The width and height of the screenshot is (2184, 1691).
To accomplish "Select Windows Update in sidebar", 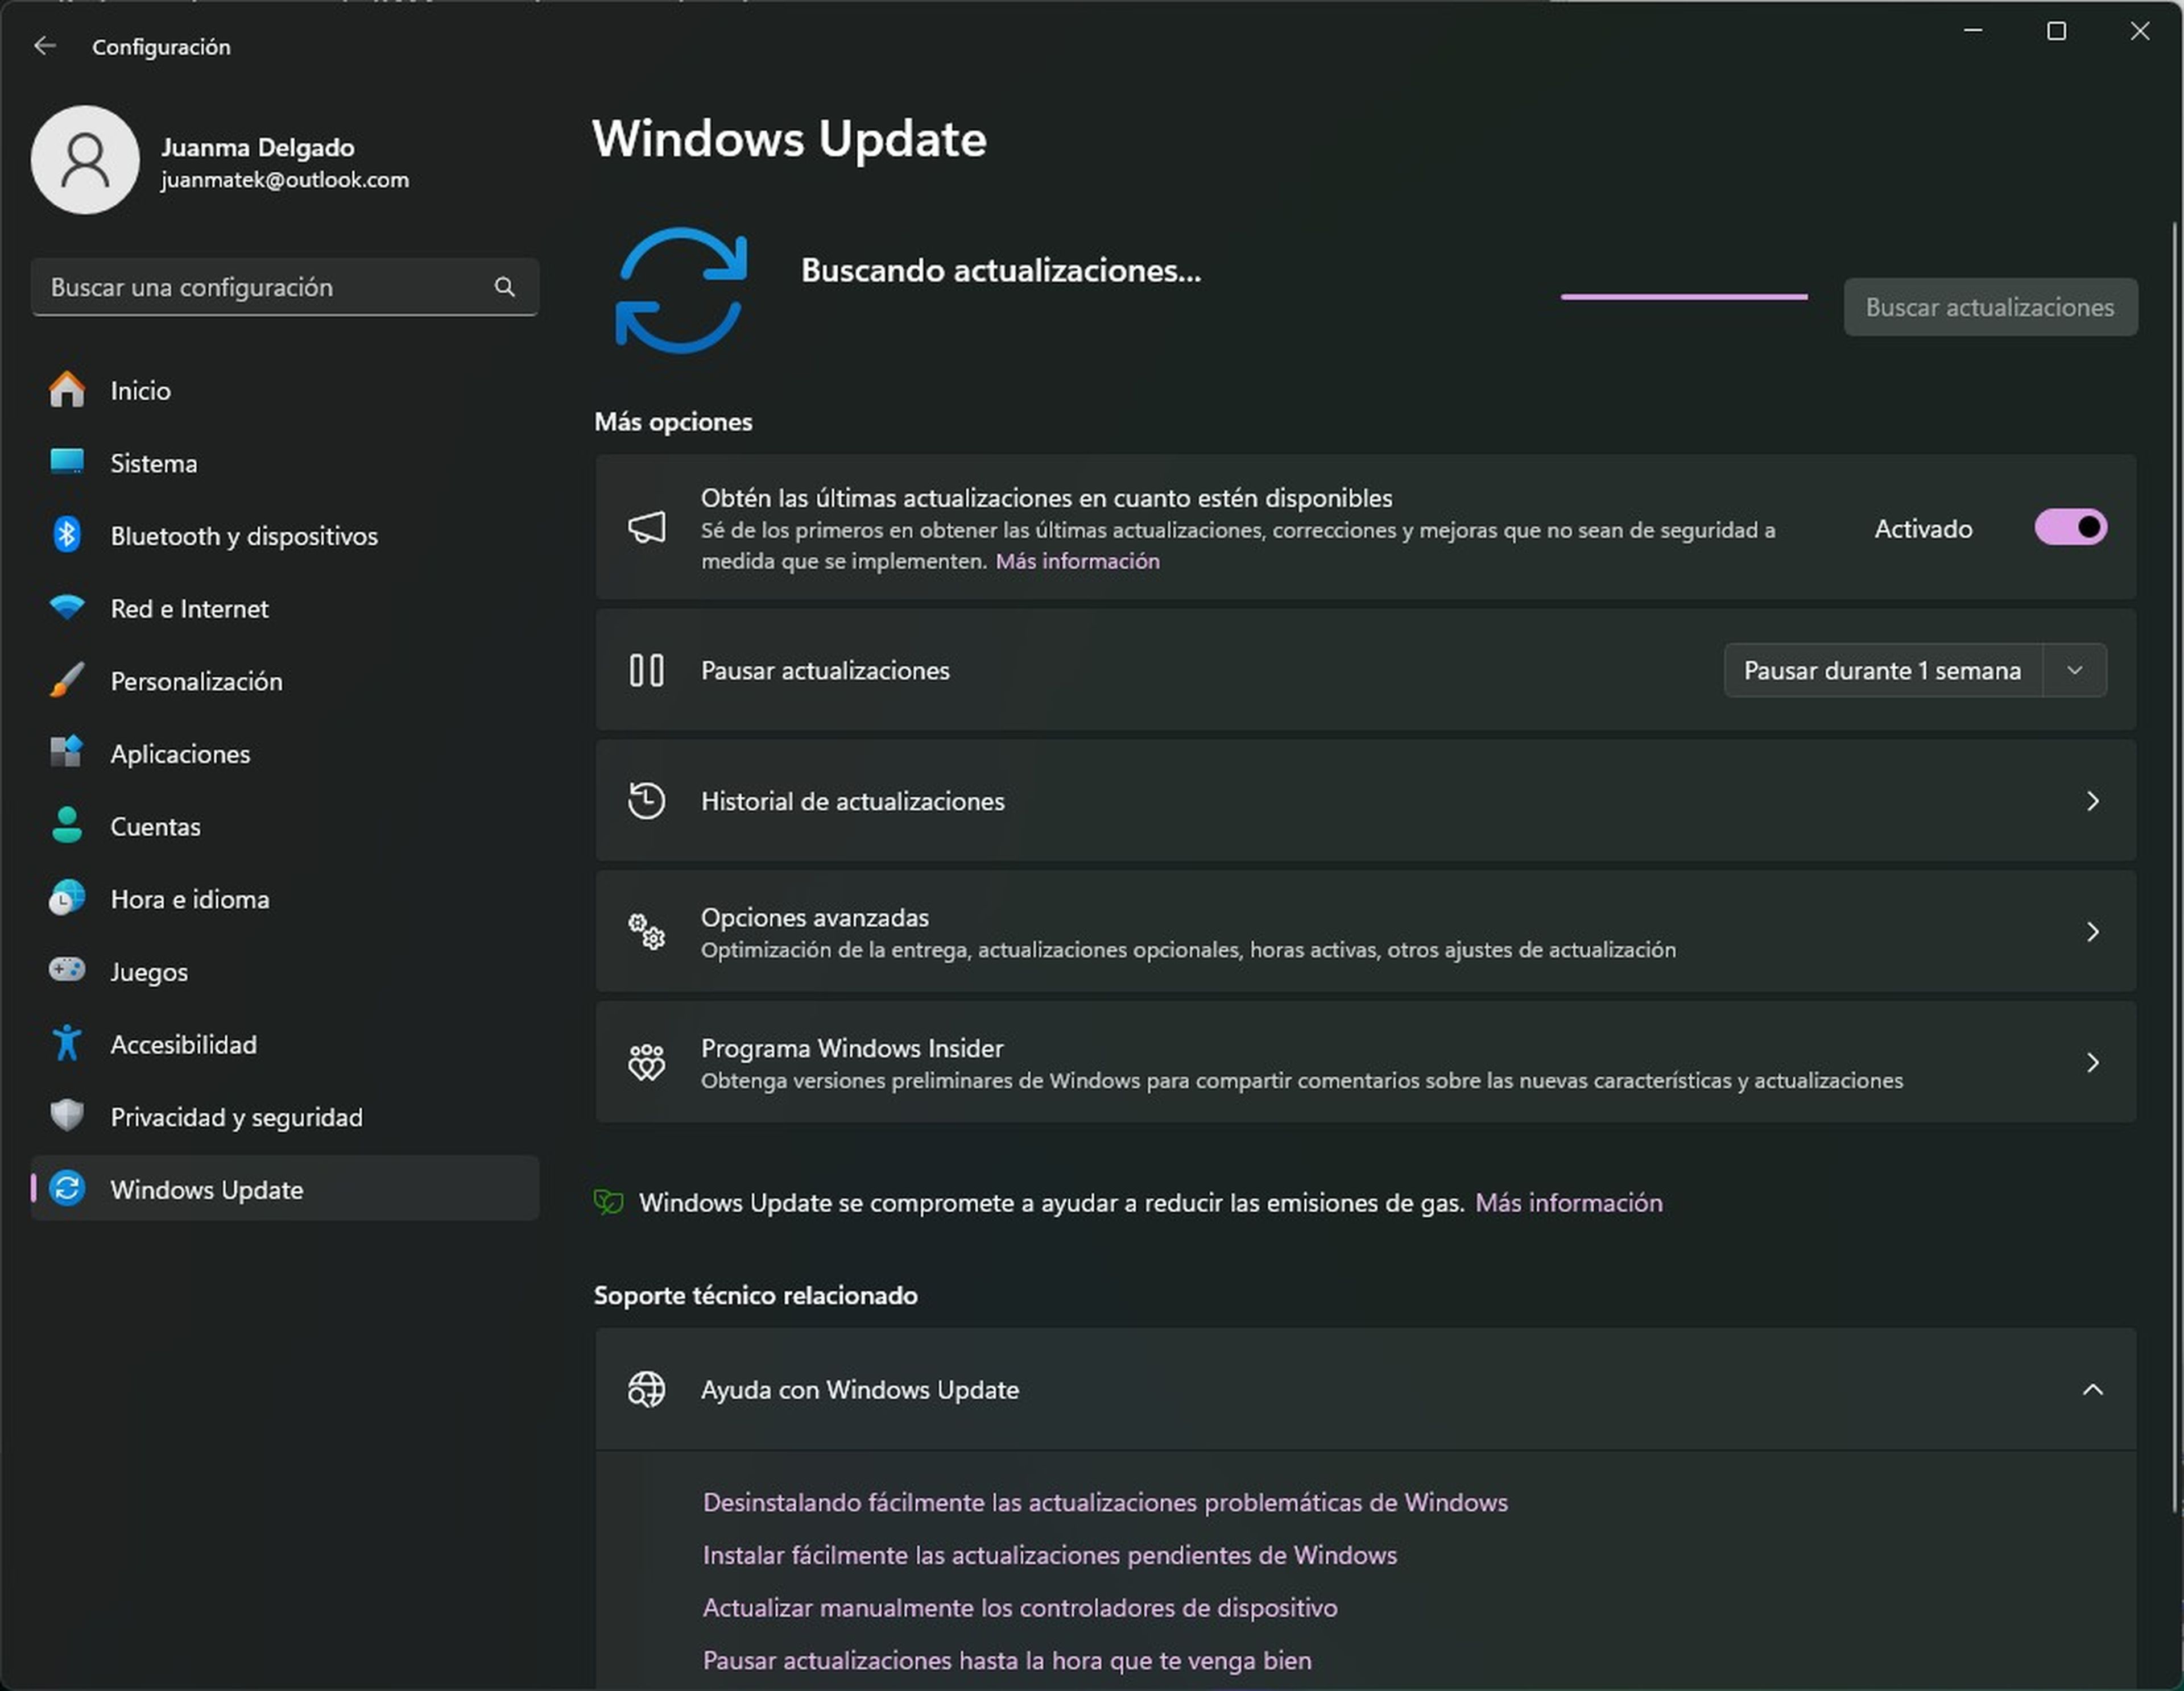I will click(x=285, y=1188).
